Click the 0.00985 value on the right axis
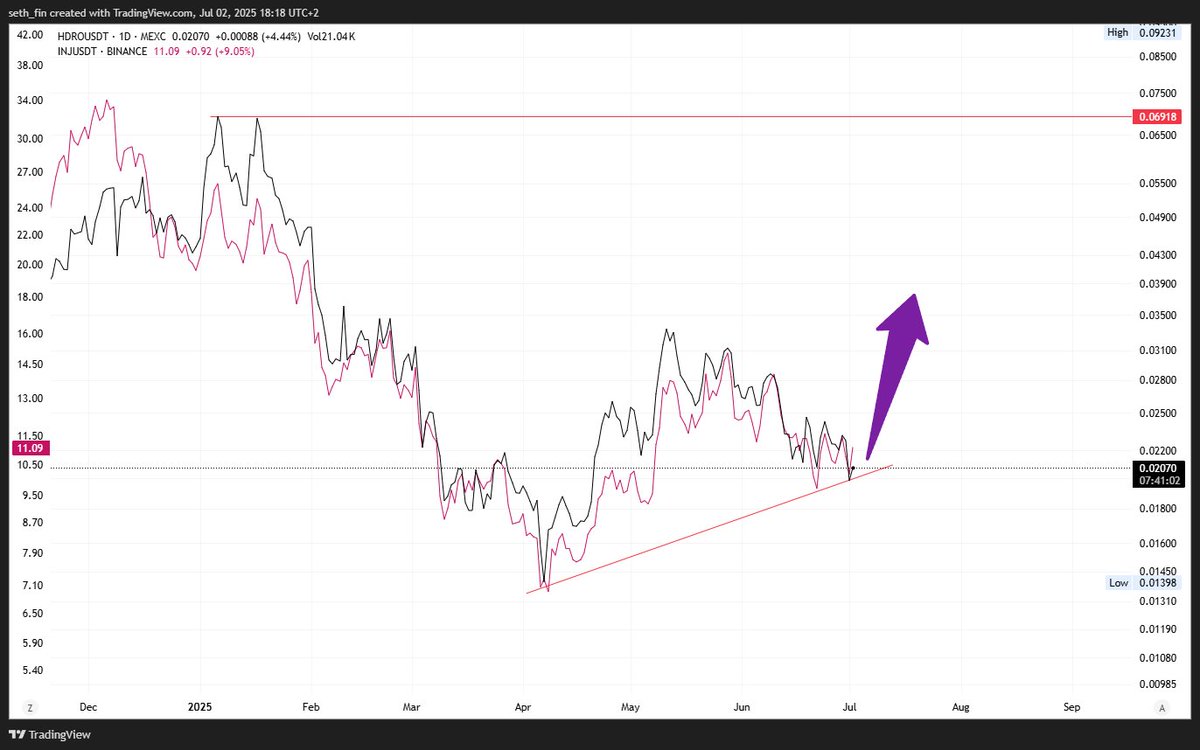The width and height of the screenshot is (1200, 750). click(1159, 684)
